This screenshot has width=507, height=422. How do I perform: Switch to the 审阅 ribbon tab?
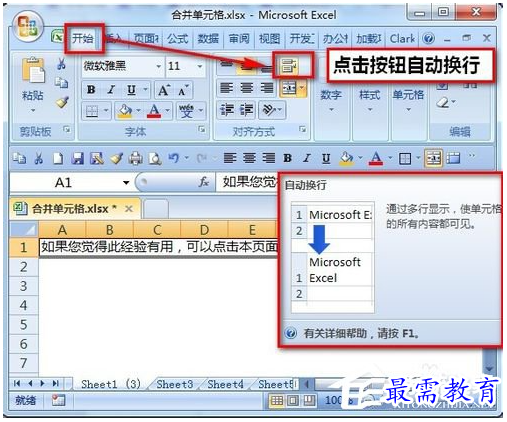(239, 39)
